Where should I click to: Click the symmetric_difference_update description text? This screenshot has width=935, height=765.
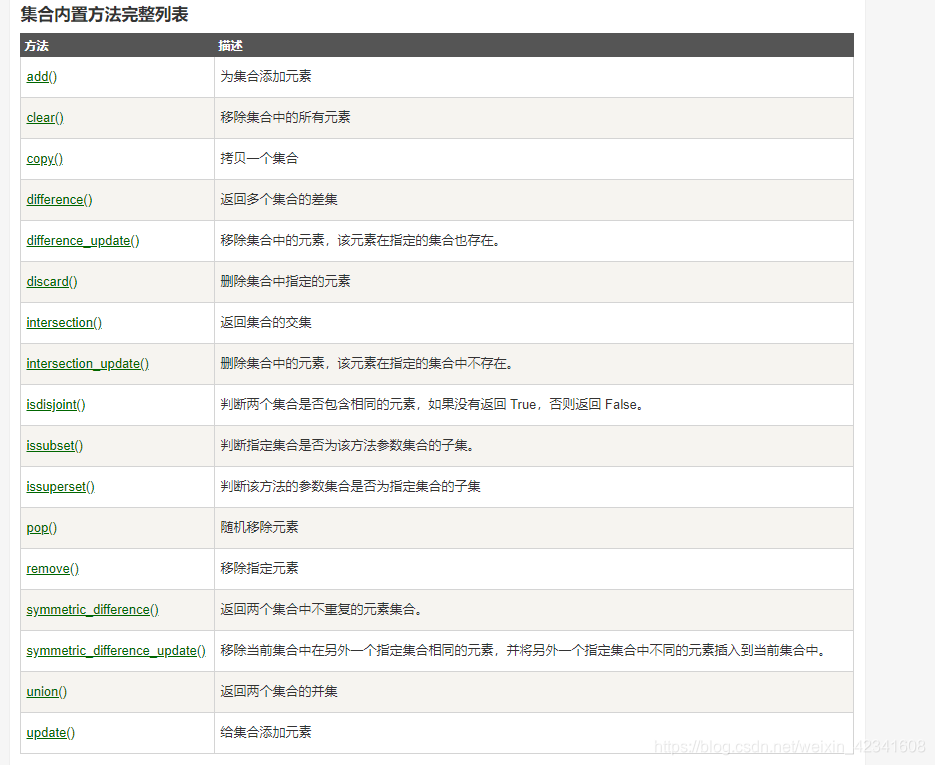tap(524, 651)
